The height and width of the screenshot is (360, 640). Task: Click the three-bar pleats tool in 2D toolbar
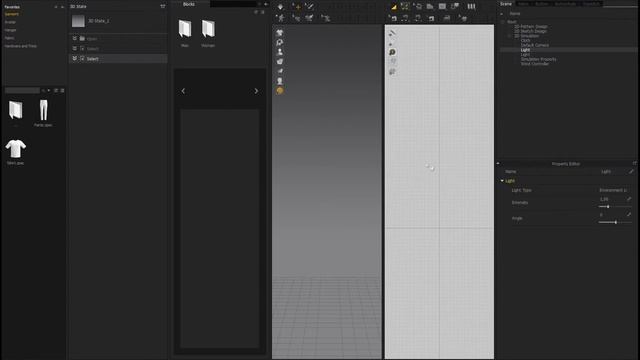pyautogui.click(x=471, y=7)
